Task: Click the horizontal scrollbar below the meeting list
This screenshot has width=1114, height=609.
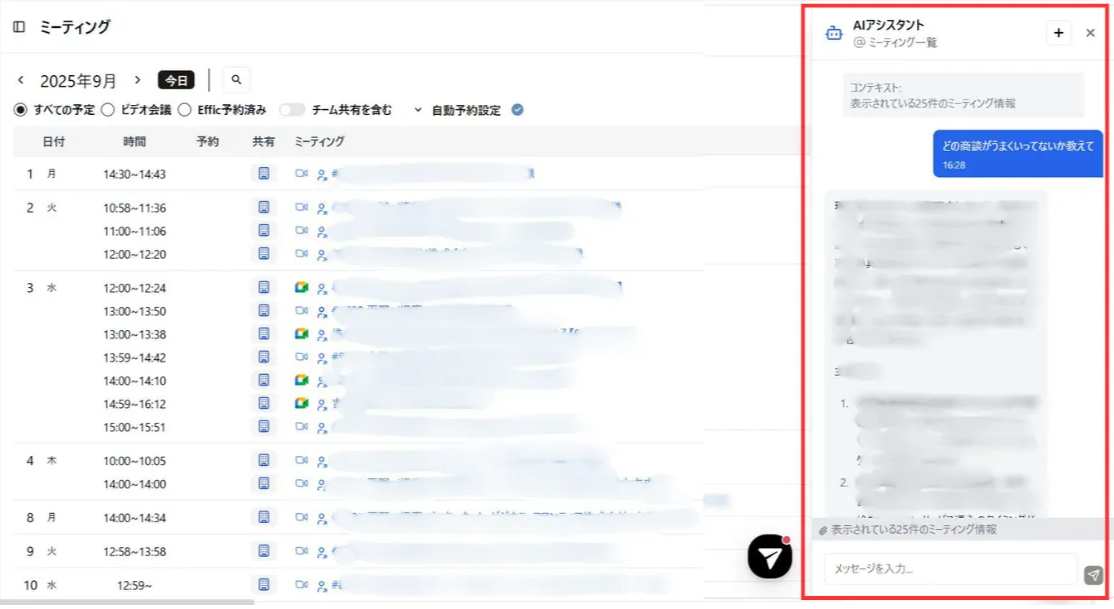Action: (127, 602)
